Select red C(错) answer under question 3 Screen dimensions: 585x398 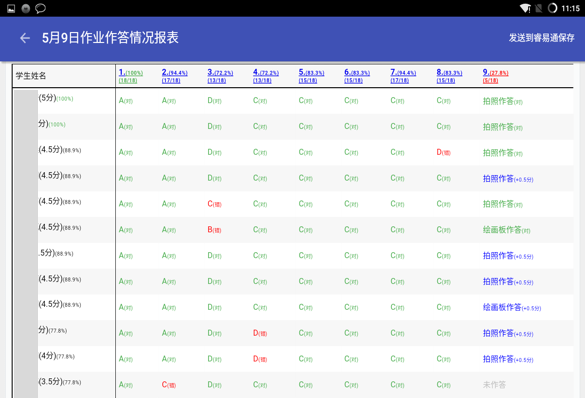tap(214, 204)
